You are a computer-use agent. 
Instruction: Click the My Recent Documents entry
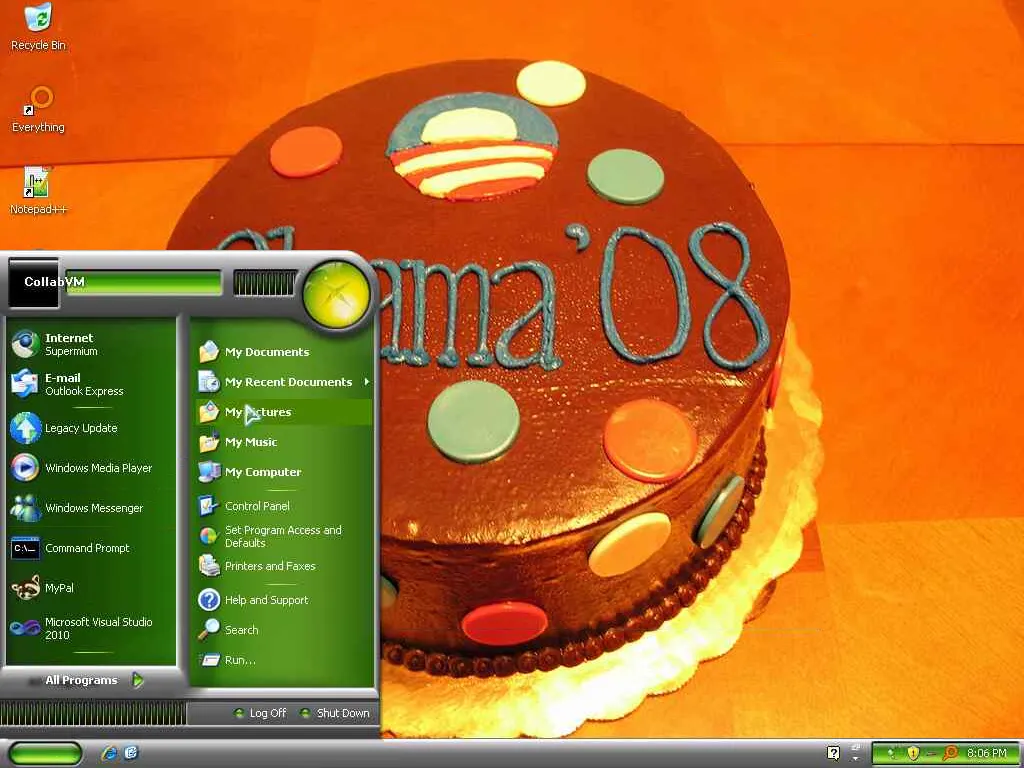pos(283,382)
